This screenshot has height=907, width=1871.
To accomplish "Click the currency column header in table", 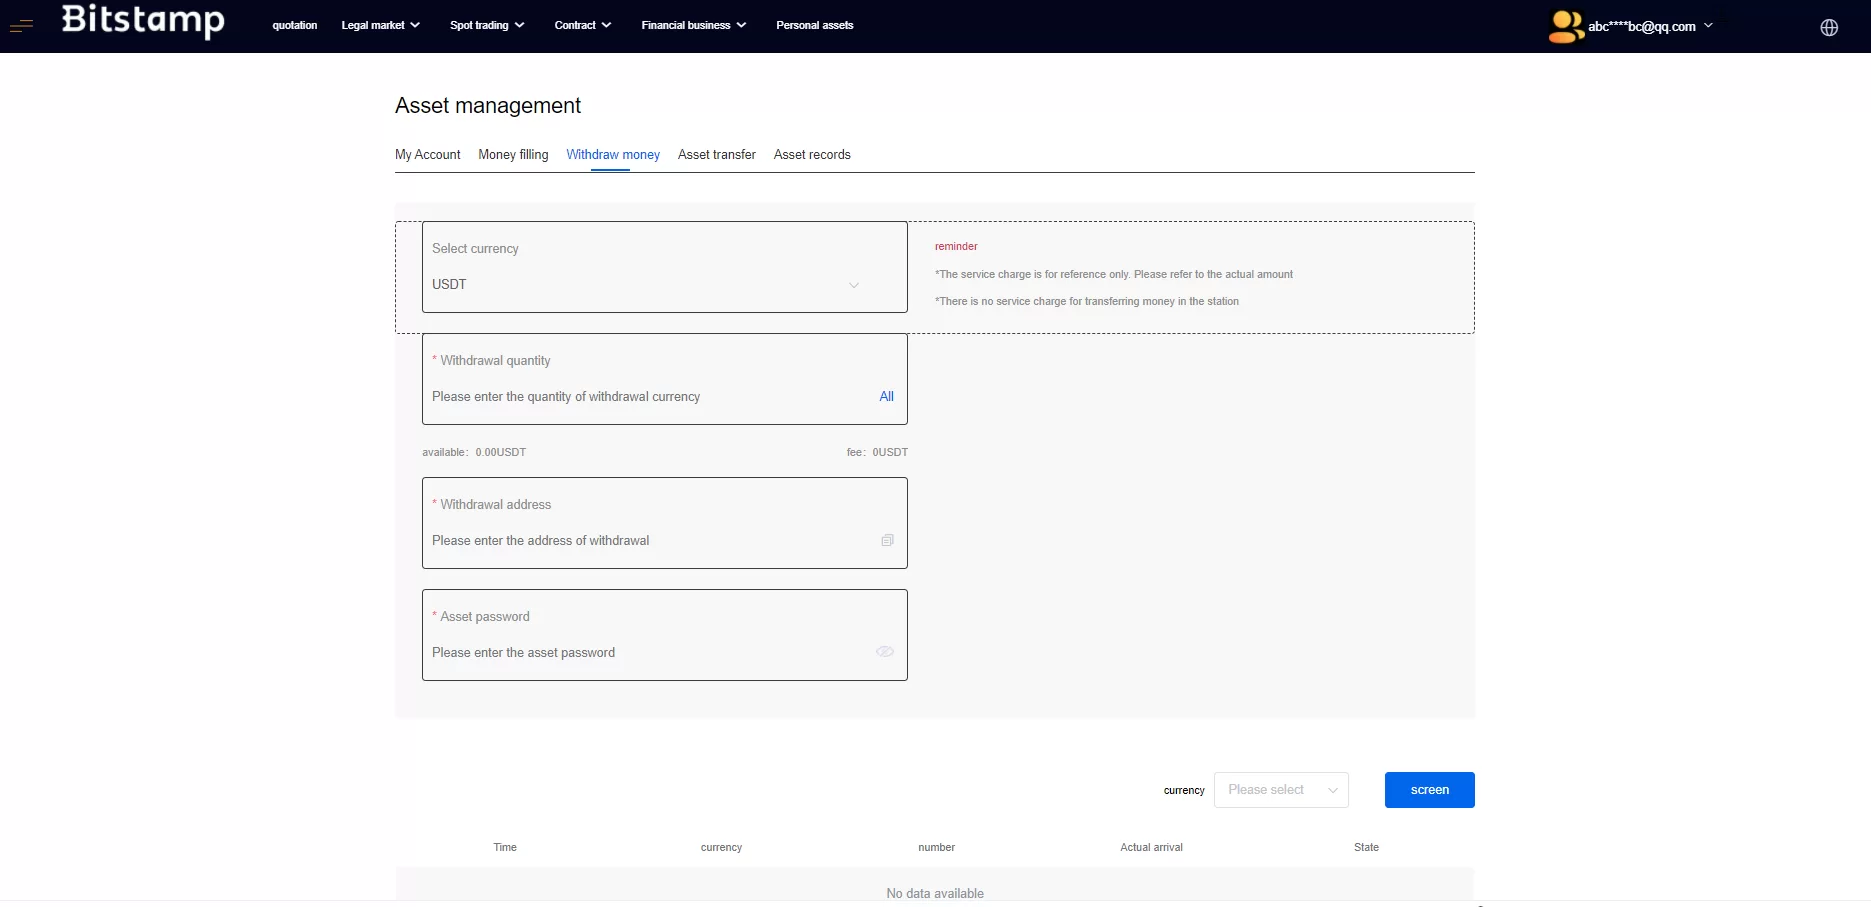I will [721, 847].
